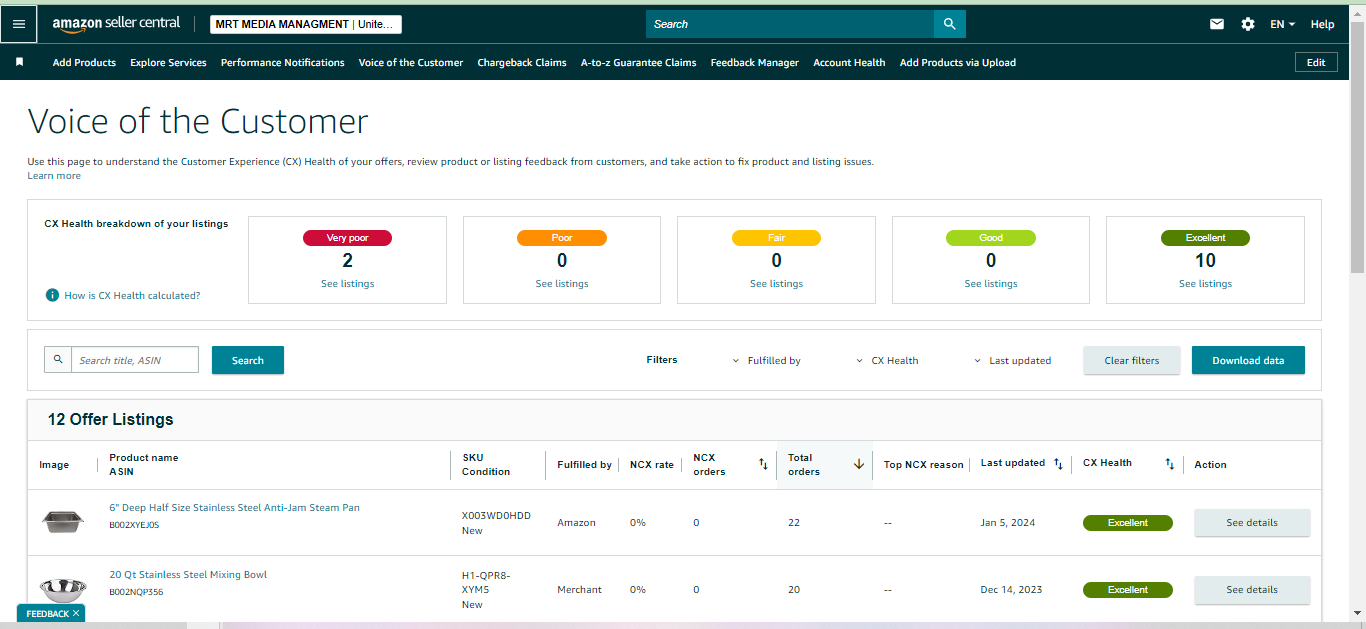Open 20 Qt Stainless Steel Mixing Bowl link
The width and height of the screenshot is (1366, 629).
point(188,575)
